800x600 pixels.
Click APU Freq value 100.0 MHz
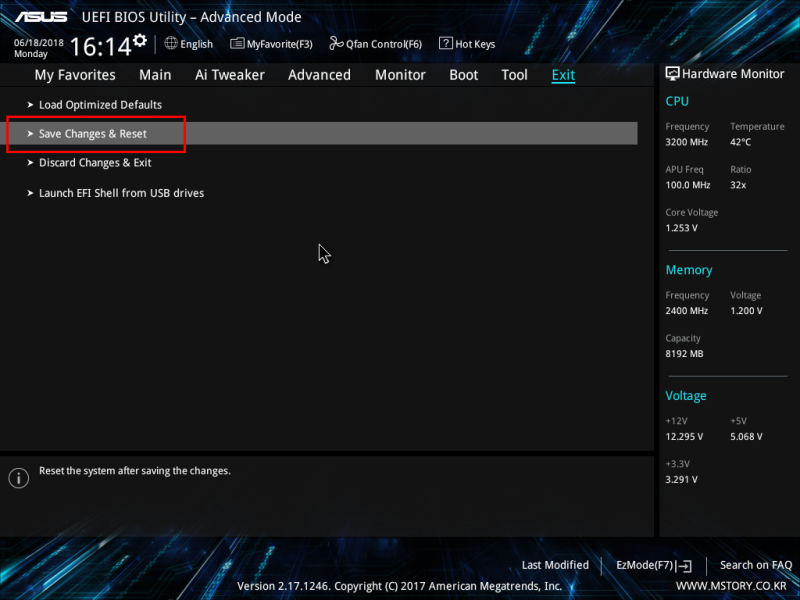tap(688, 185)
